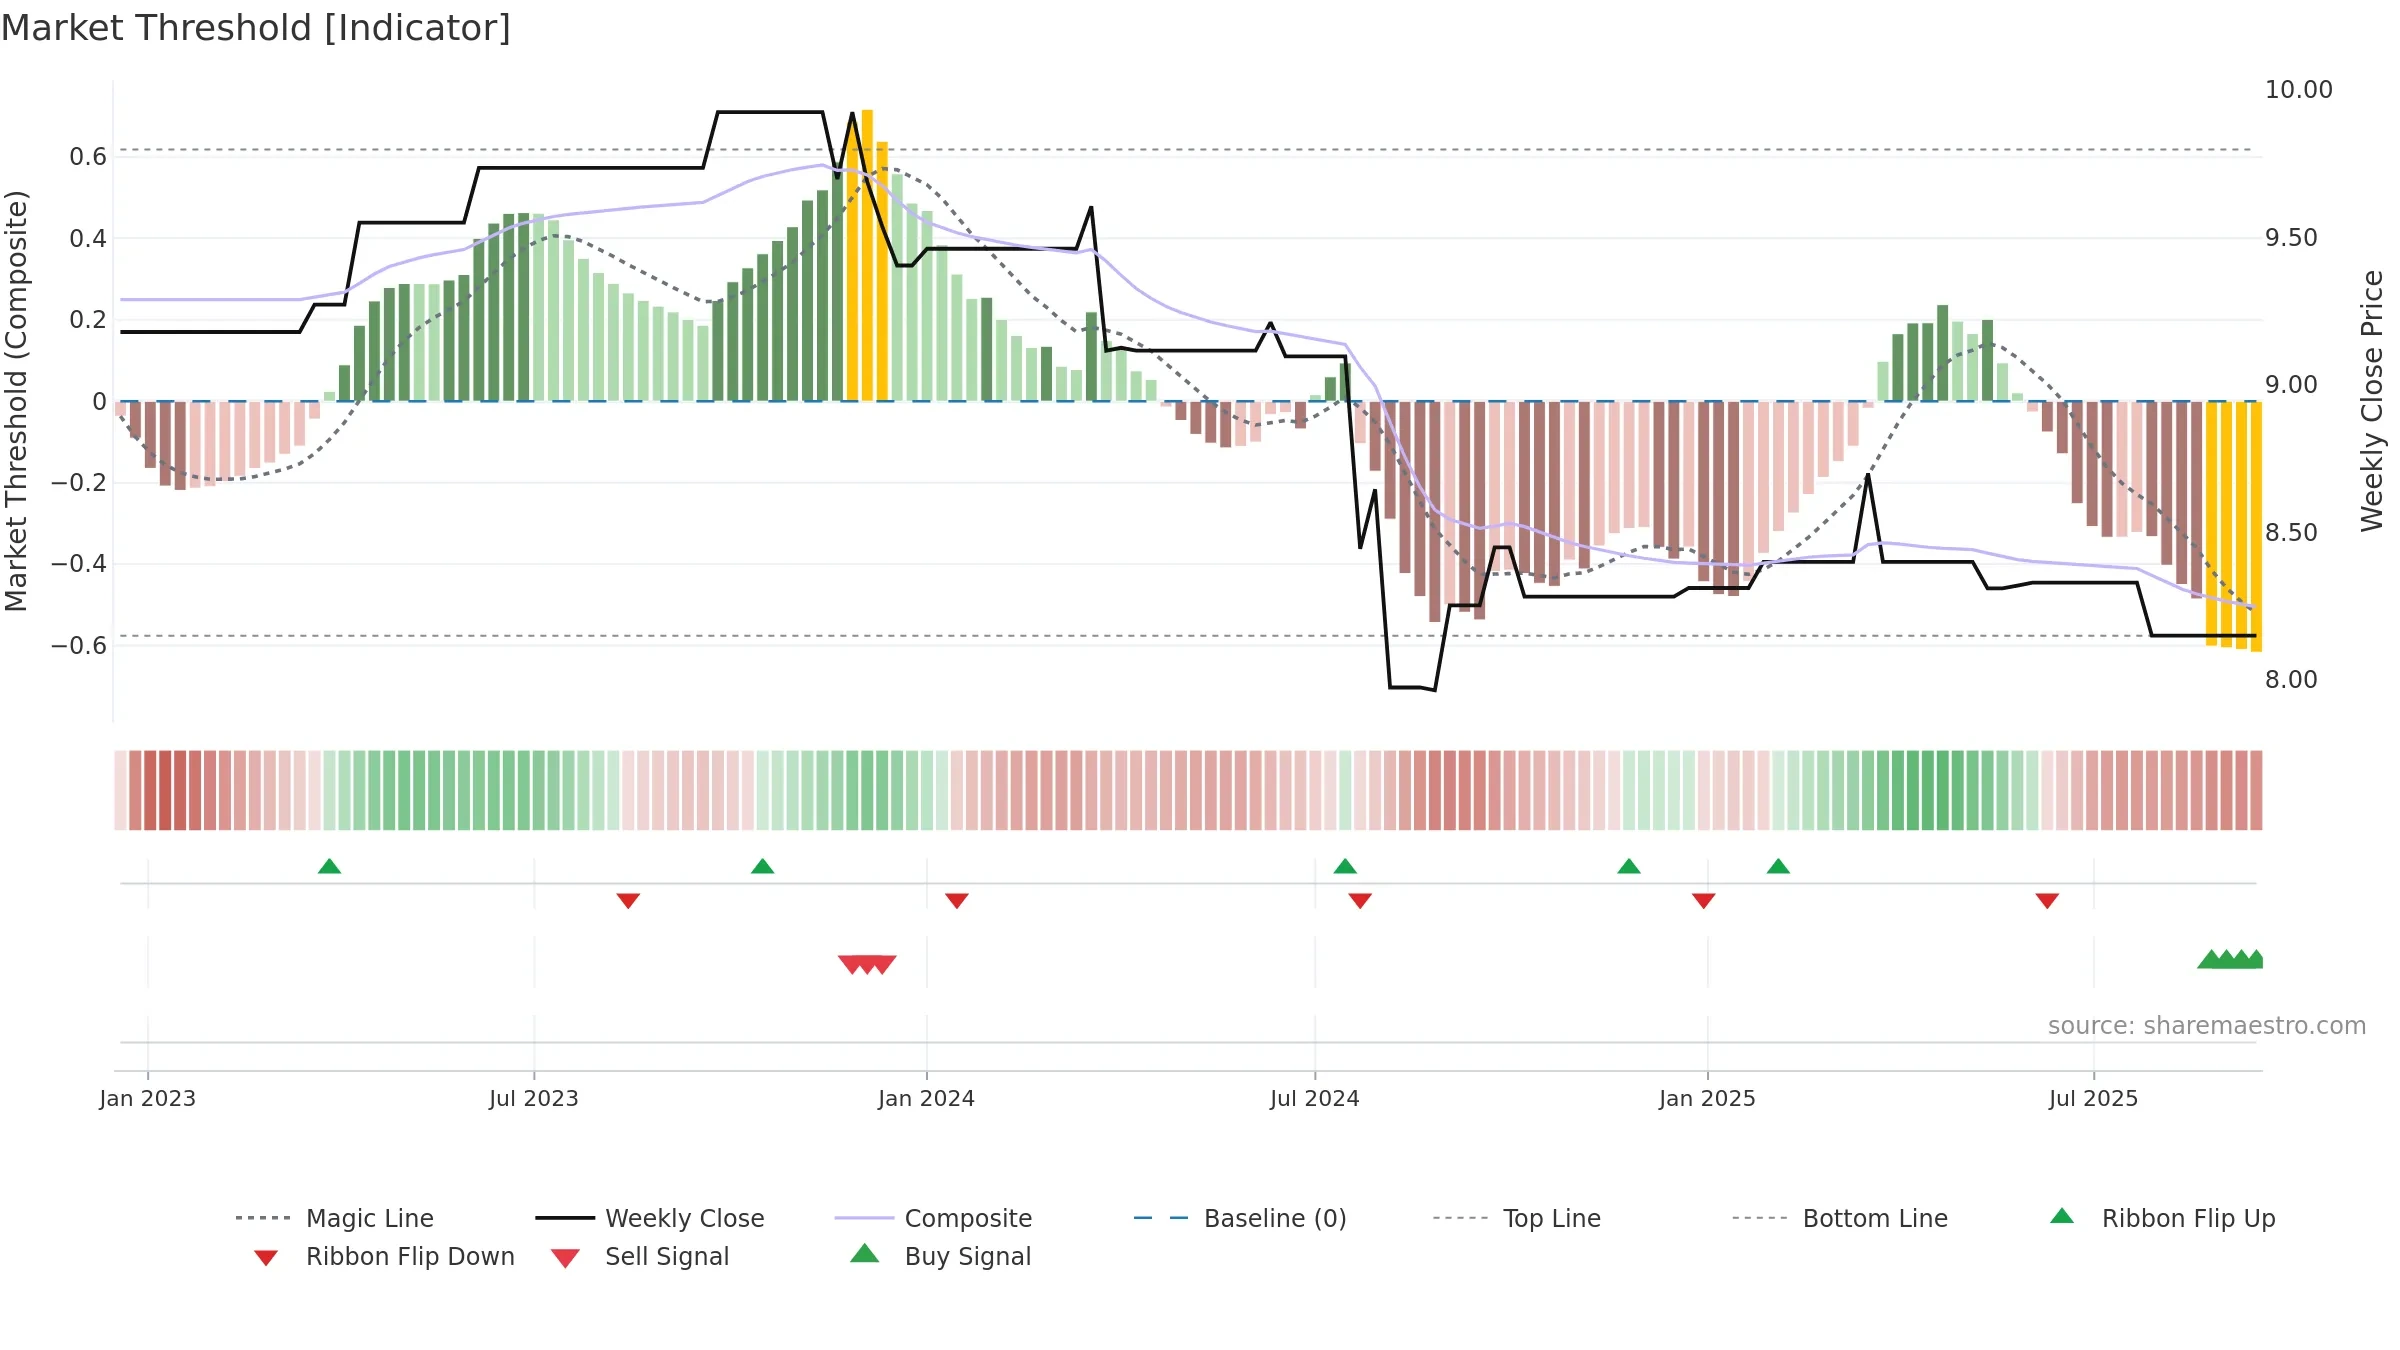Toggle the Composite legend entry

[x=933, y=1218]
